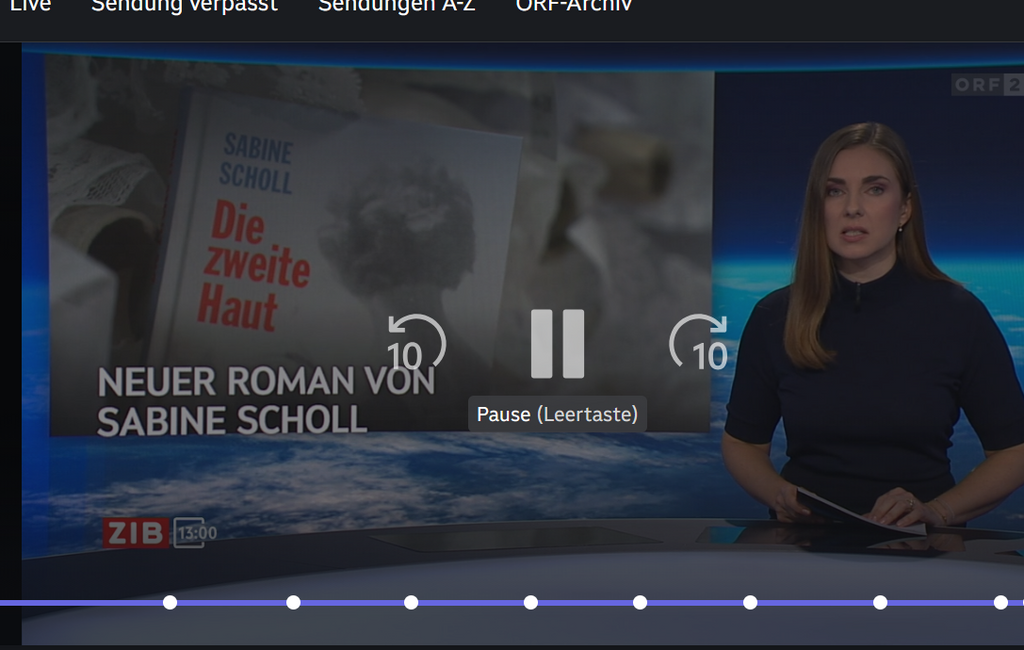1024x650 pixels.
Task: Click the Pause (Leertaste) tooltip label
Action: 557,414
